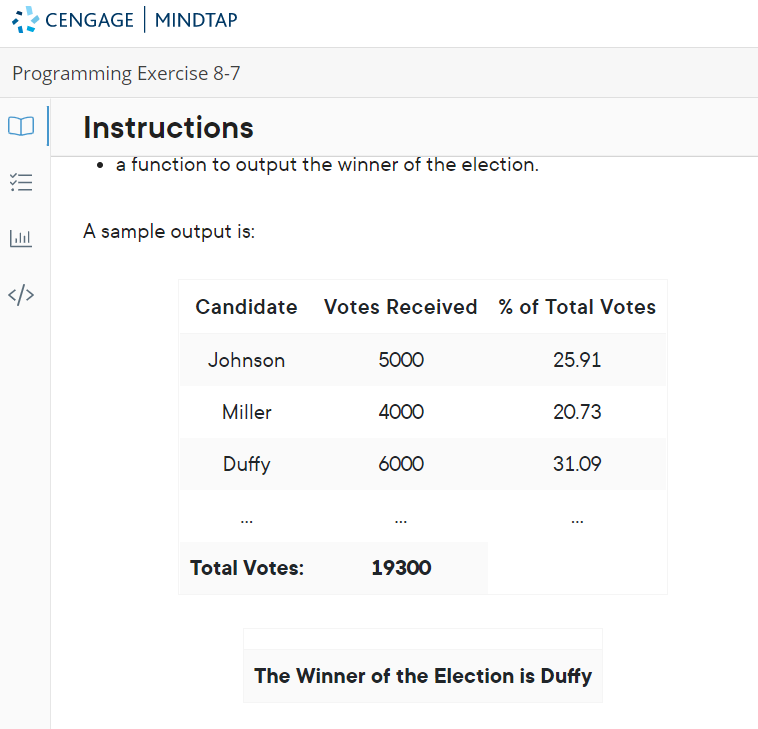The height and width of the screenshot is (729, 758).
Task: Click the % of Total Votes header
Action: pos(577,307)
